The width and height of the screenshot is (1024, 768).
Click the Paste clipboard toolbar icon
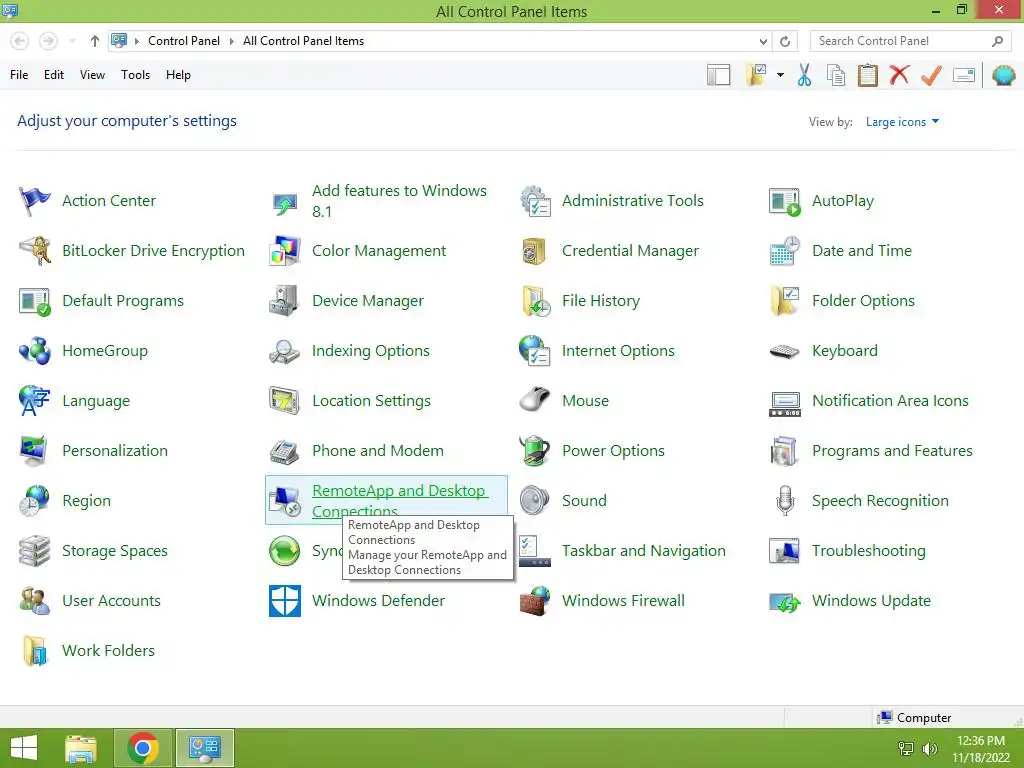(x=867, y=75)
